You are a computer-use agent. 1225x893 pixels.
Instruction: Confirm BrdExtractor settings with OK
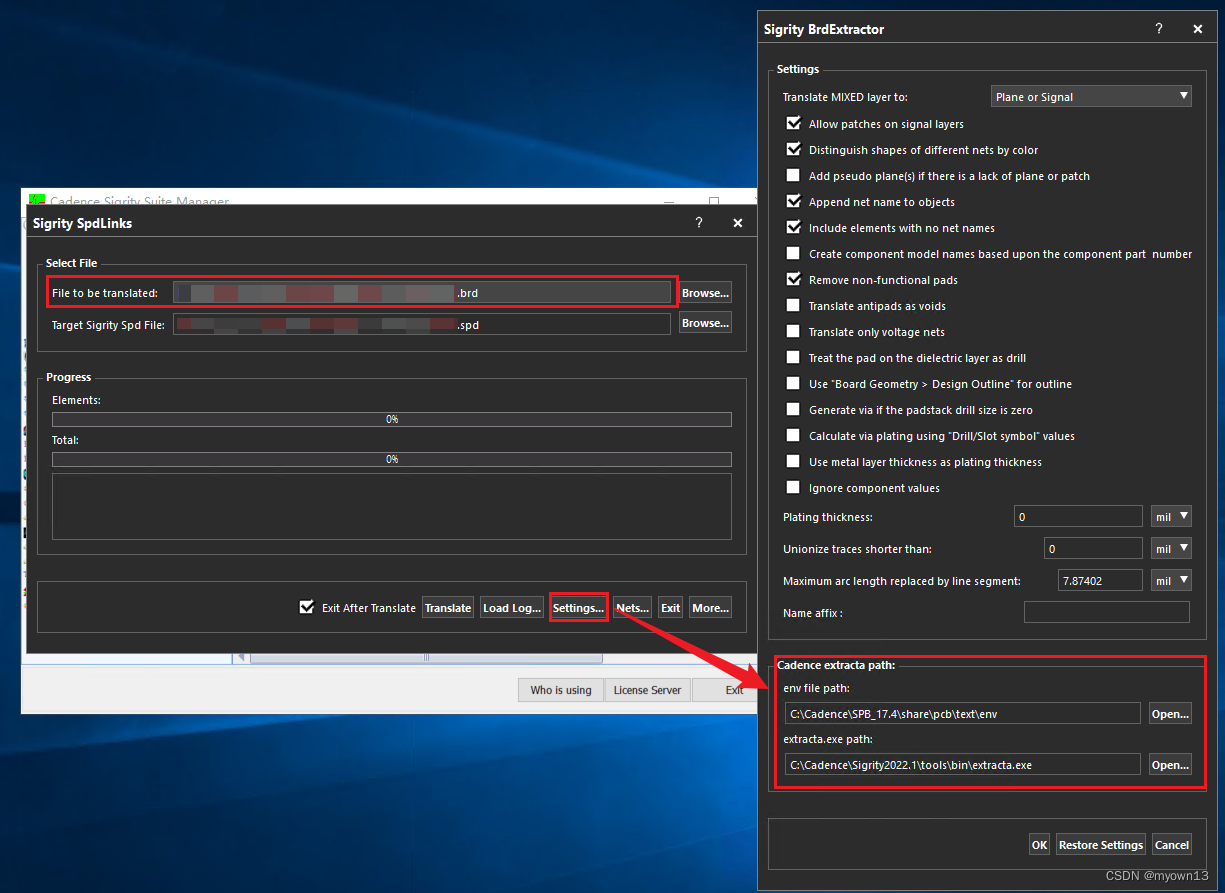[x=1040, y=844]
